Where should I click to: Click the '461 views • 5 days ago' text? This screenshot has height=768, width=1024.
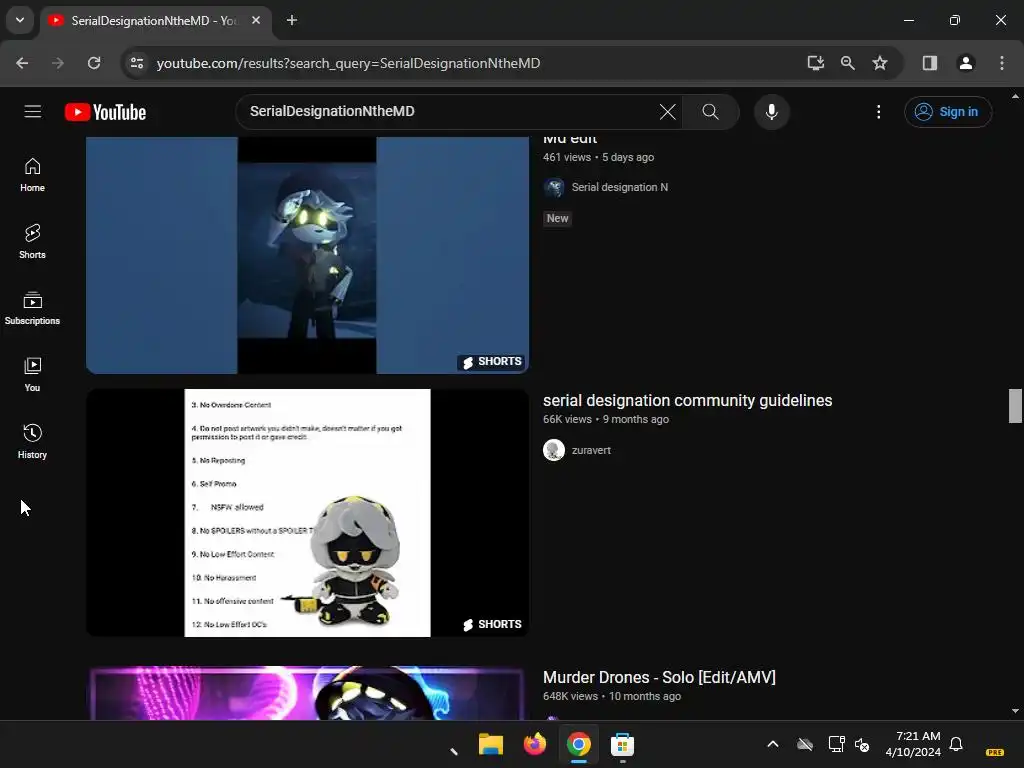pos(598,157)
